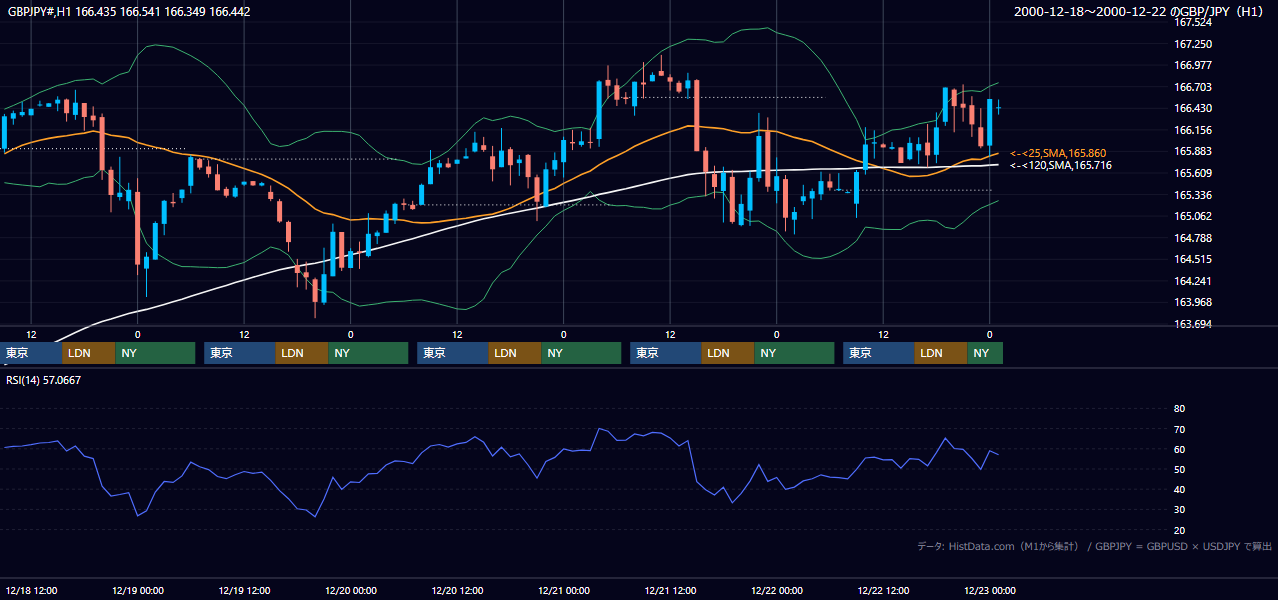Click the 12/22 12:00 time axis label

[883, 591]
